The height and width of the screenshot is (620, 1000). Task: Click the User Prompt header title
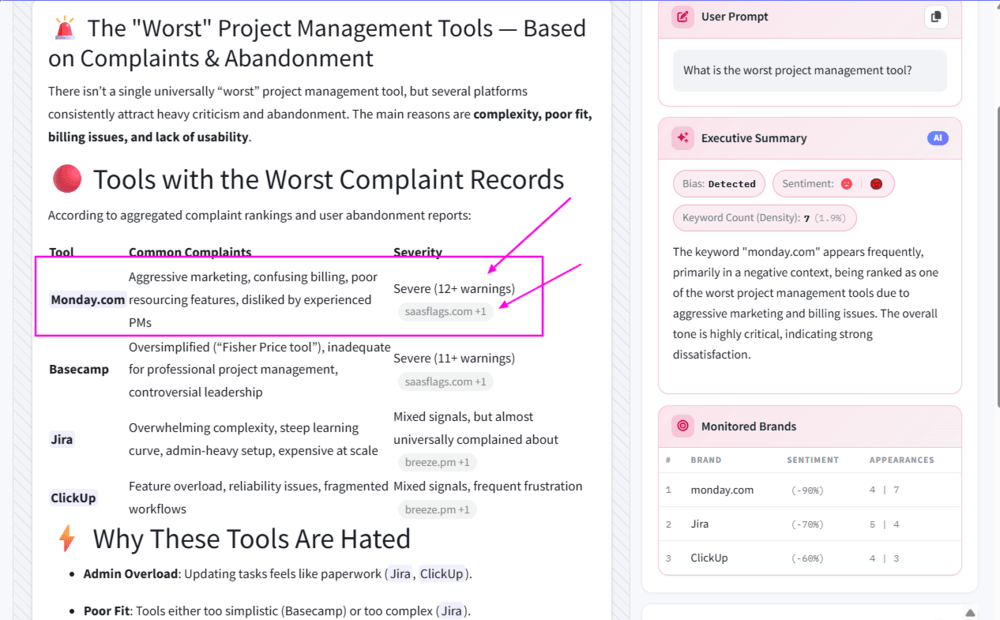(x=735, y=17)
